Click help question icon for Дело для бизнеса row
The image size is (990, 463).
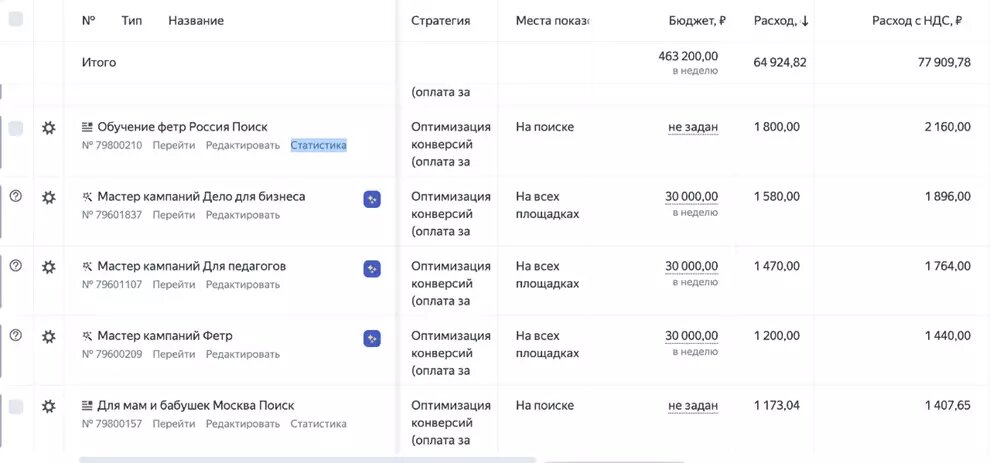[x=16, y=196]
